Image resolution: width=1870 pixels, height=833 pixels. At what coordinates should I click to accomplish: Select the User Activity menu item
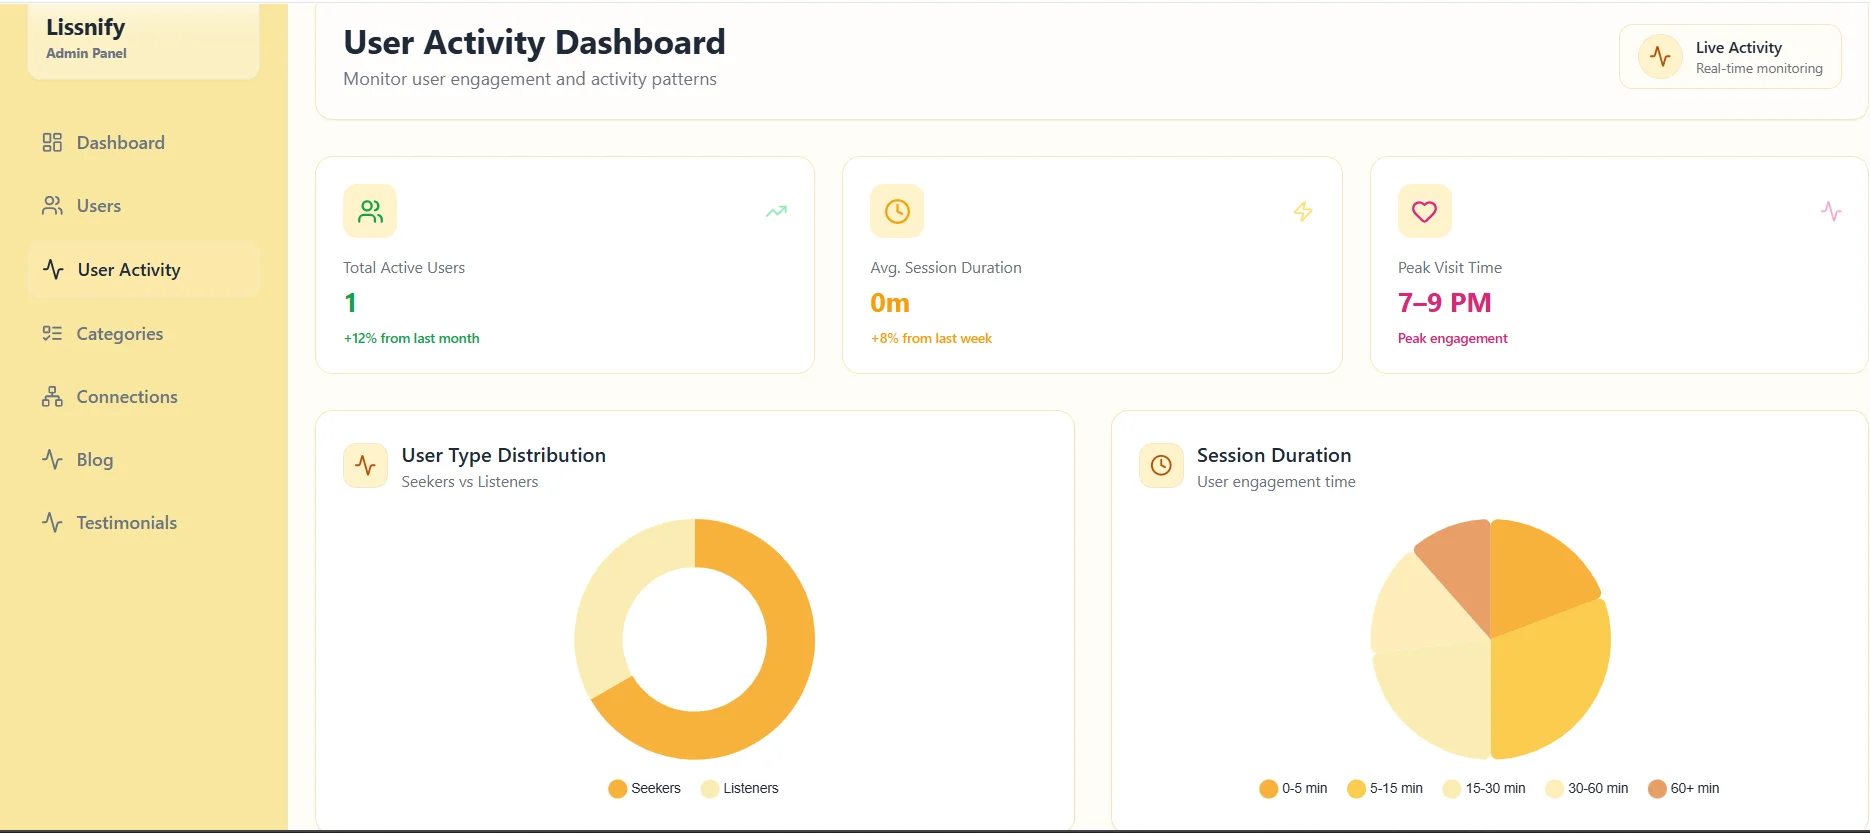pos(144,269)
